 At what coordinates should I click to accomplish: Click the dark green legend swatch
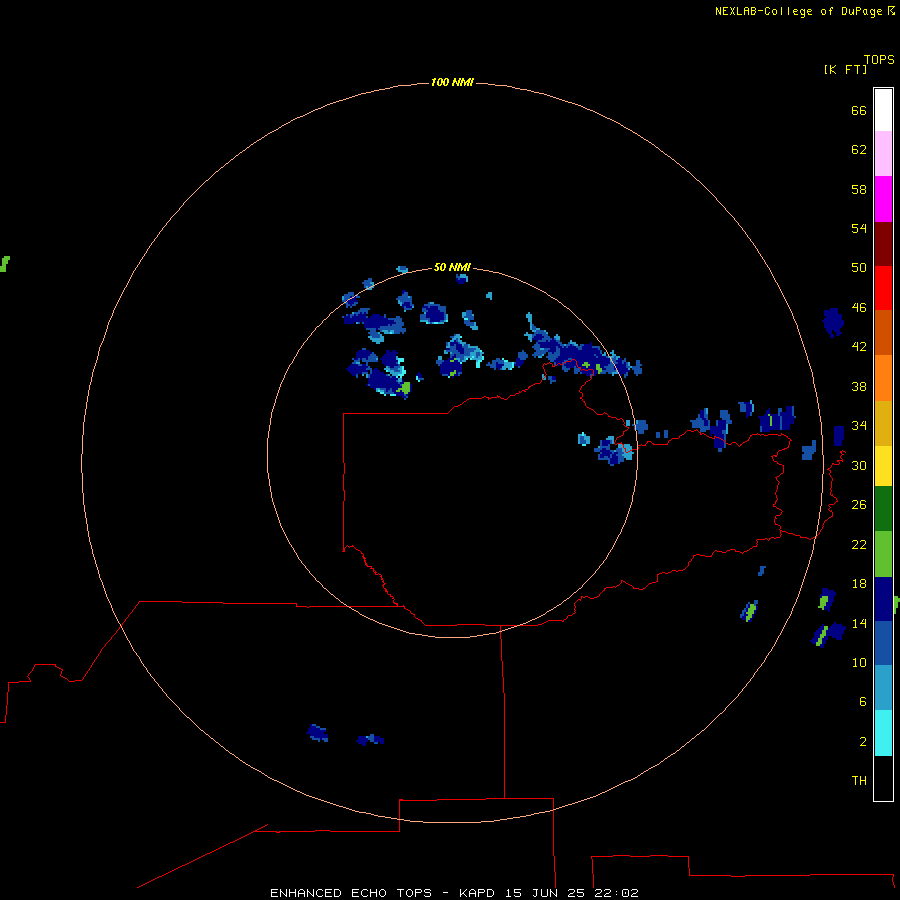(x=883, y=509)
